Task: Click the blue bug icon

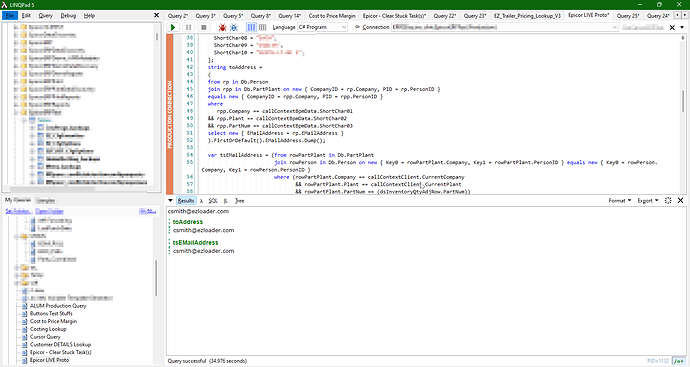Action: coord(234,27)
